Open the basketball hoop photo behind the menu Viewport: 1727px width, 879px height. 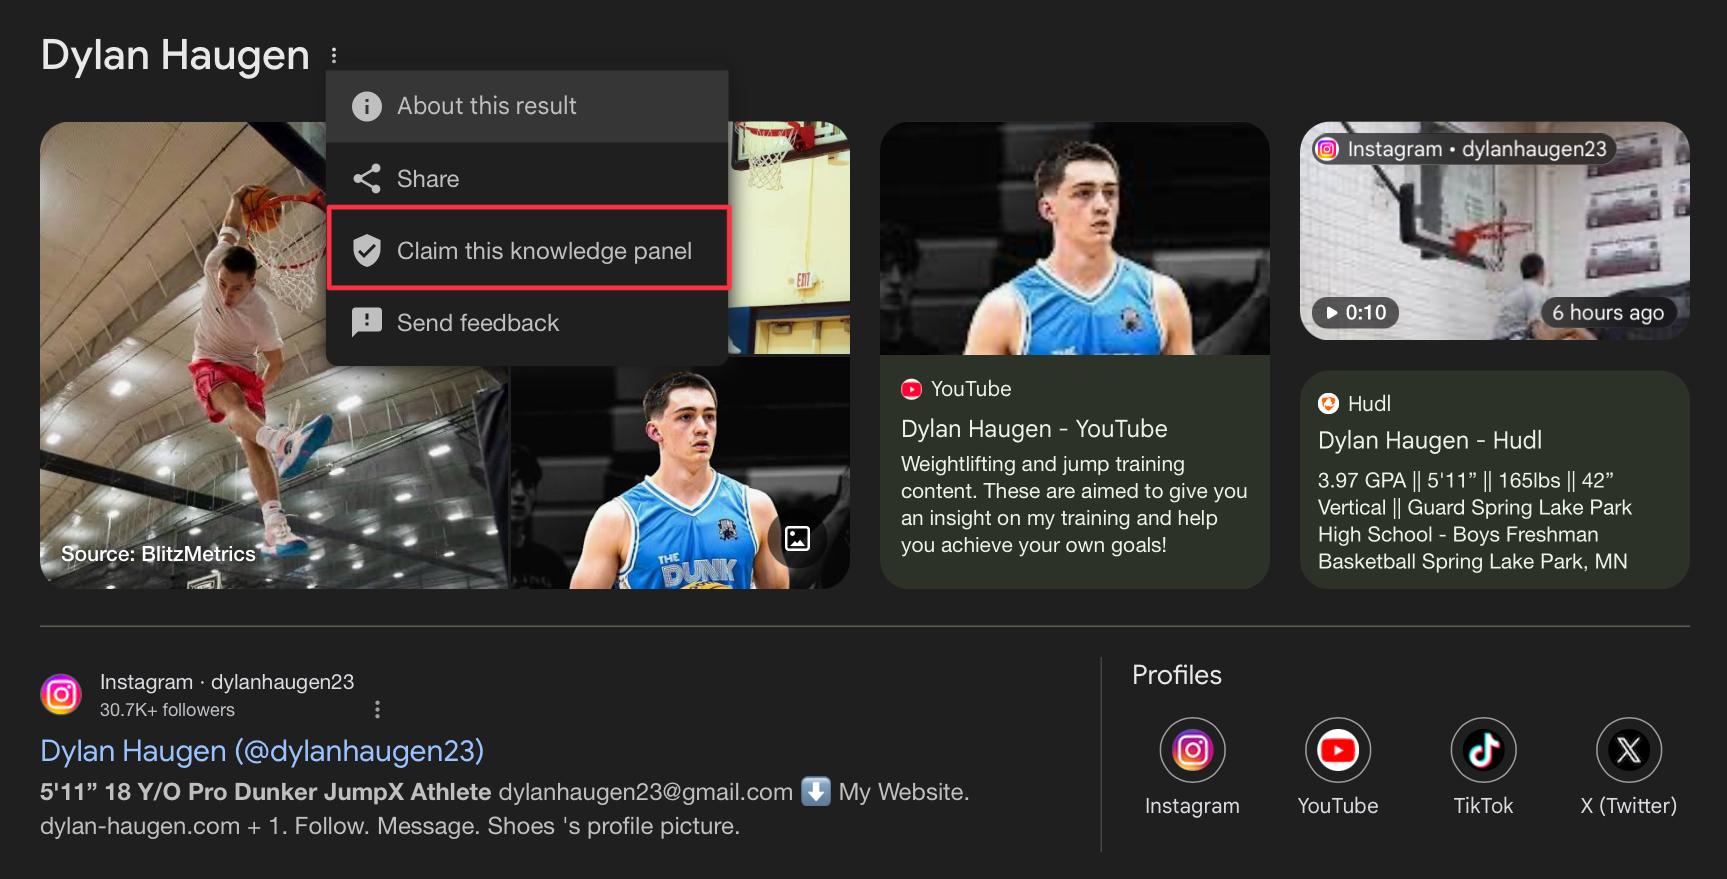[789, 238]
